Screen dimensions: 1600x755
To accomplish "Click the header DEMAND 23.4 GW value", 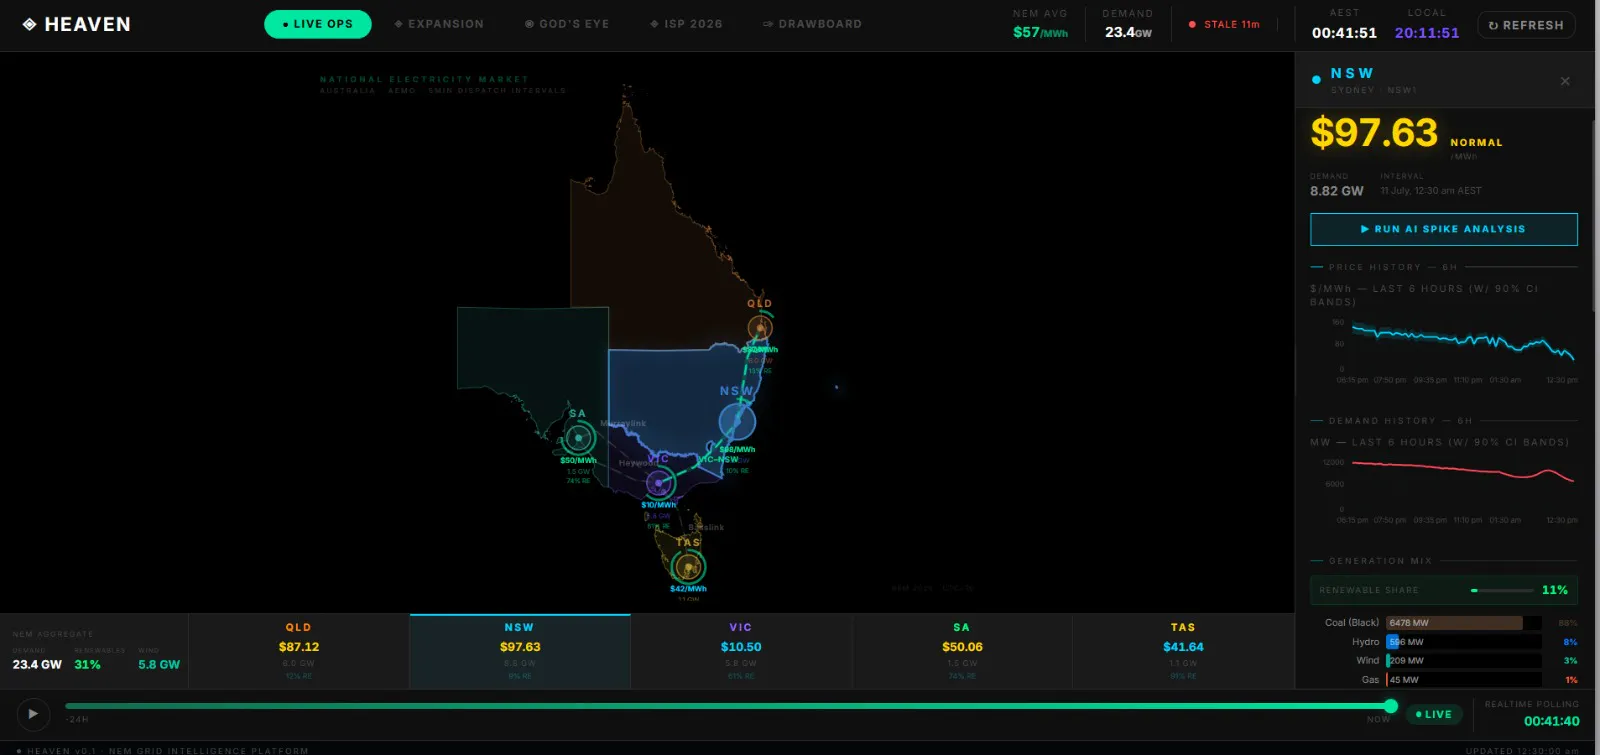I will (x=1128, y=32).
